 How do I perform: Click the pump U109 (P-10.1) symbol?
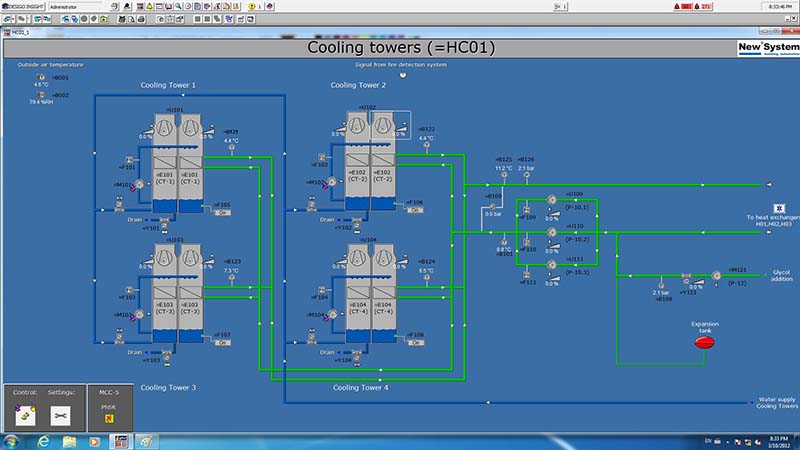coord(552,200)
